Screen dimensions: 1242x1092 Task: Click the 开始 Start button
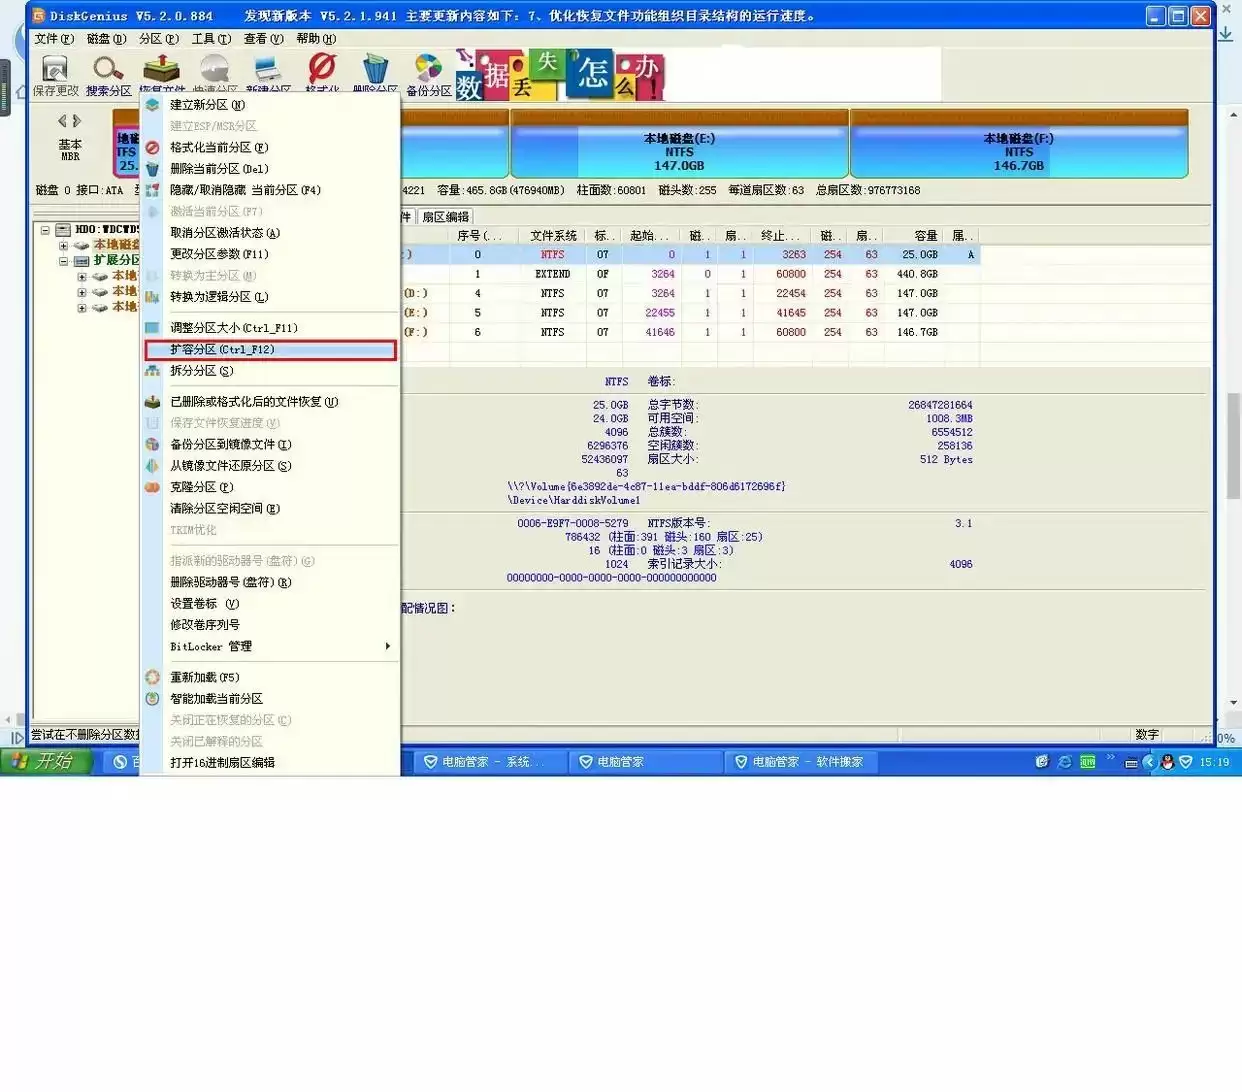47,761
